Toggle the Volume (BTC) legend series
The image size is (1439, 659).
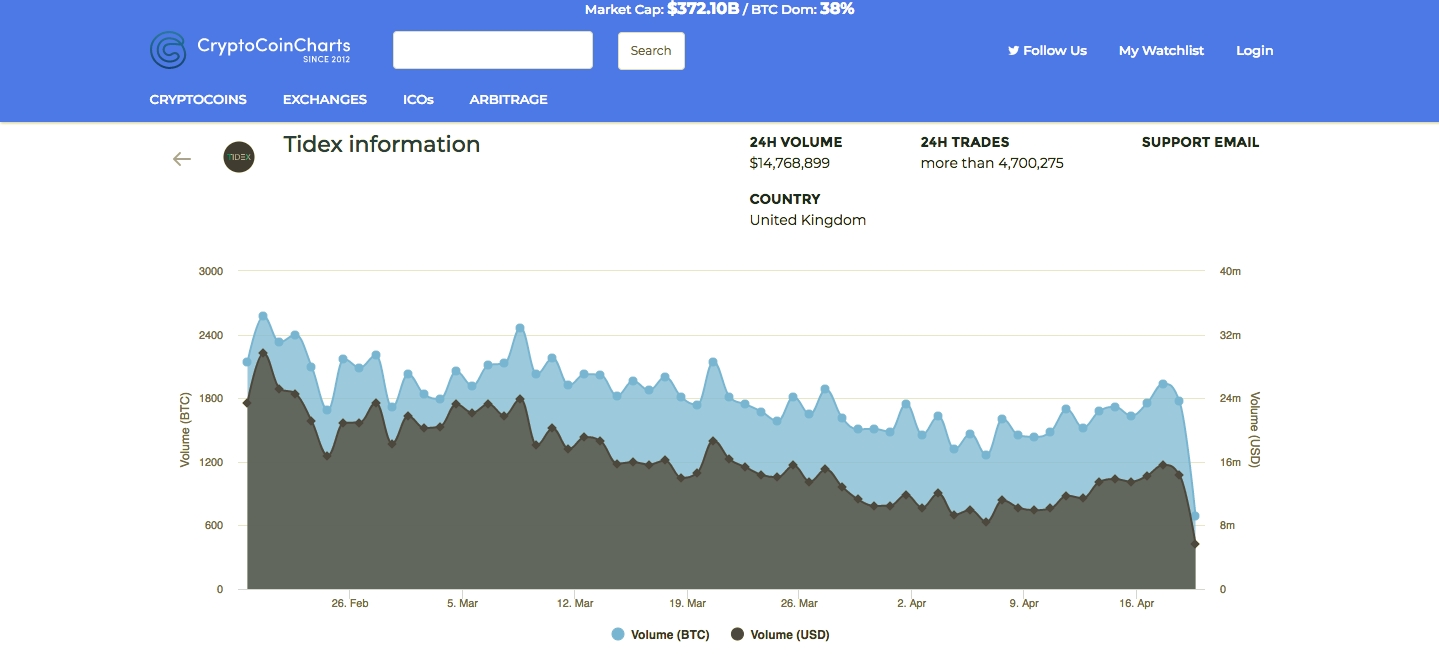coord(660,634)
